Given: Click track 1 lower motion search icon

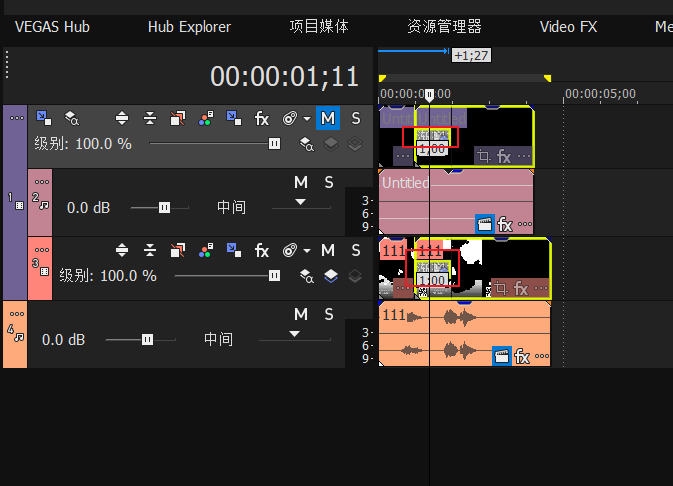Looking at the screenshot, I should (x=306, y=144).
